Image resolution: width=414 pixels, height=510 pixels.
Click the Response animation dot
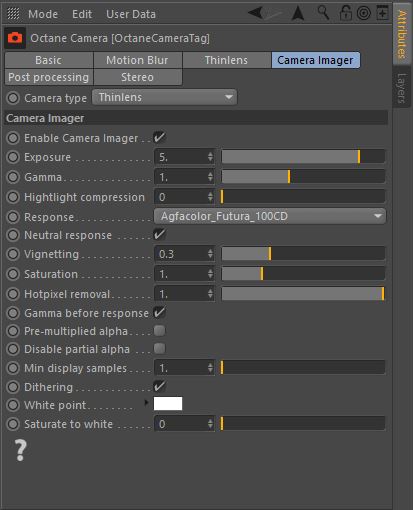13,217
